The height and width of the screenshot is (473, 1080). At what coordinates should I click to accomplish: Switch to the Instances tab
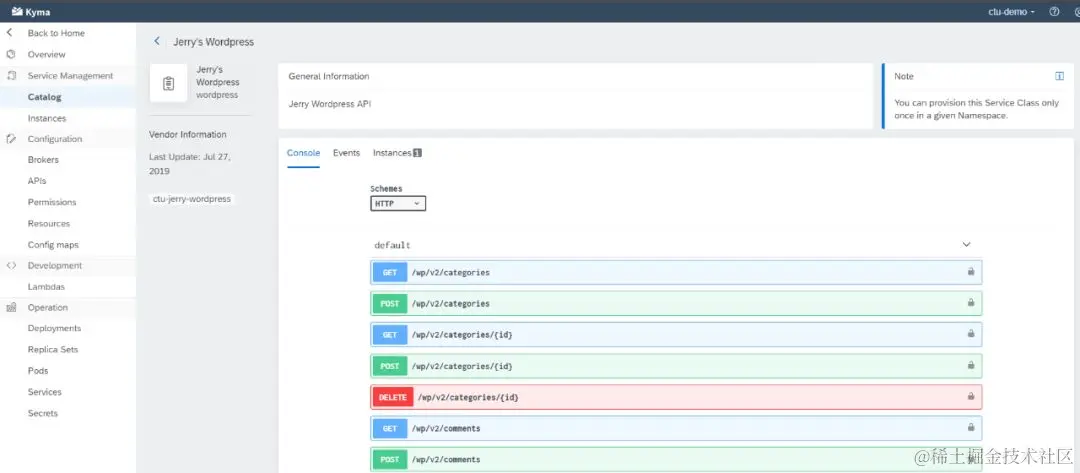tap(397, 153)
